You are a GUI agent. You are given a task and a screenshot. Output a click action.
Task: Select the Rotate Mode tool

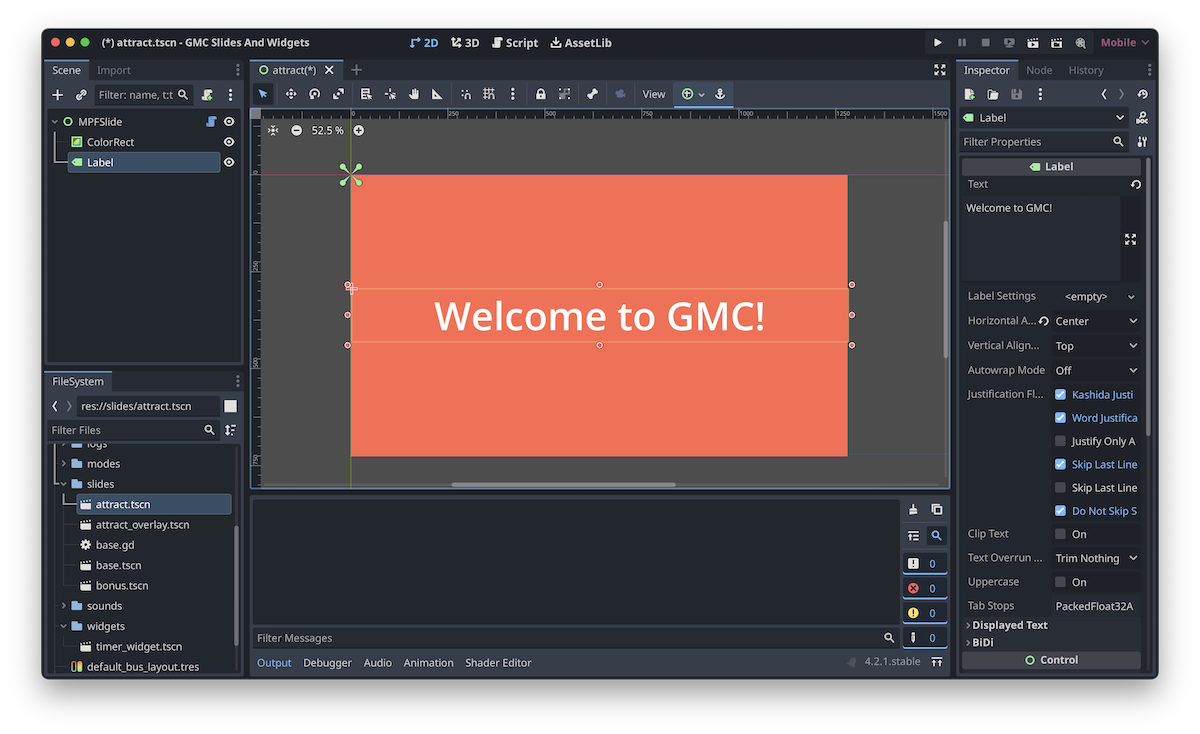click(314, 94)
